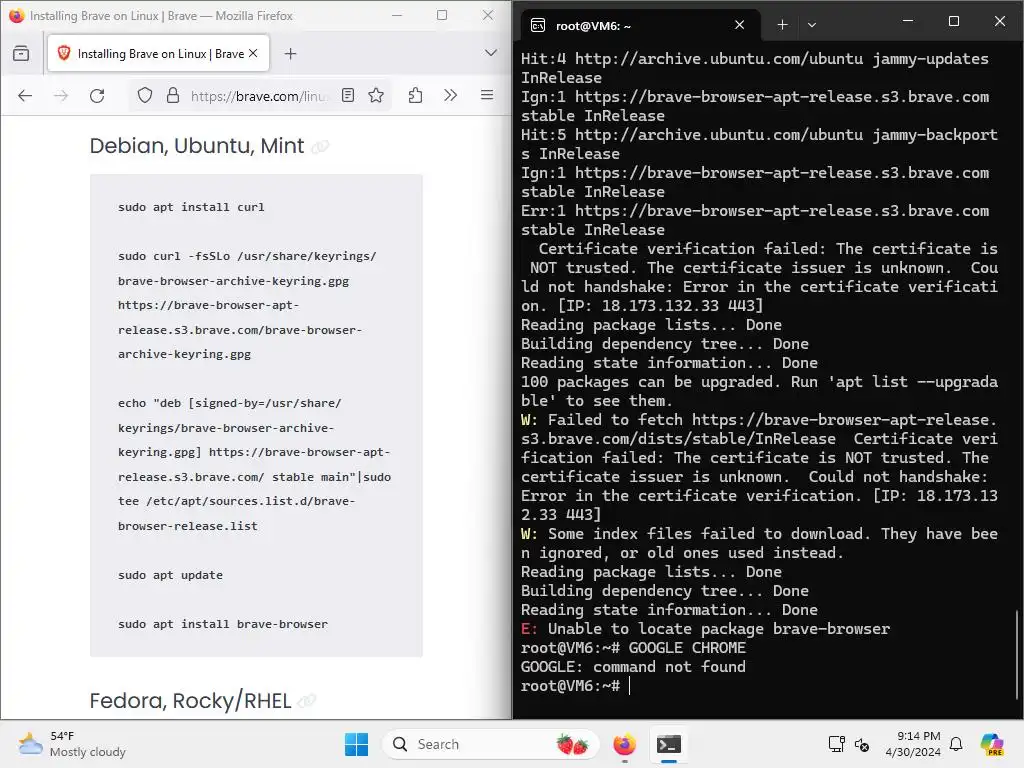The width and height of the screenshot is (1024, 768).
Task: Click 'root@VM6:~# GOOGLE CHROME' line
Action: [633, 648]
